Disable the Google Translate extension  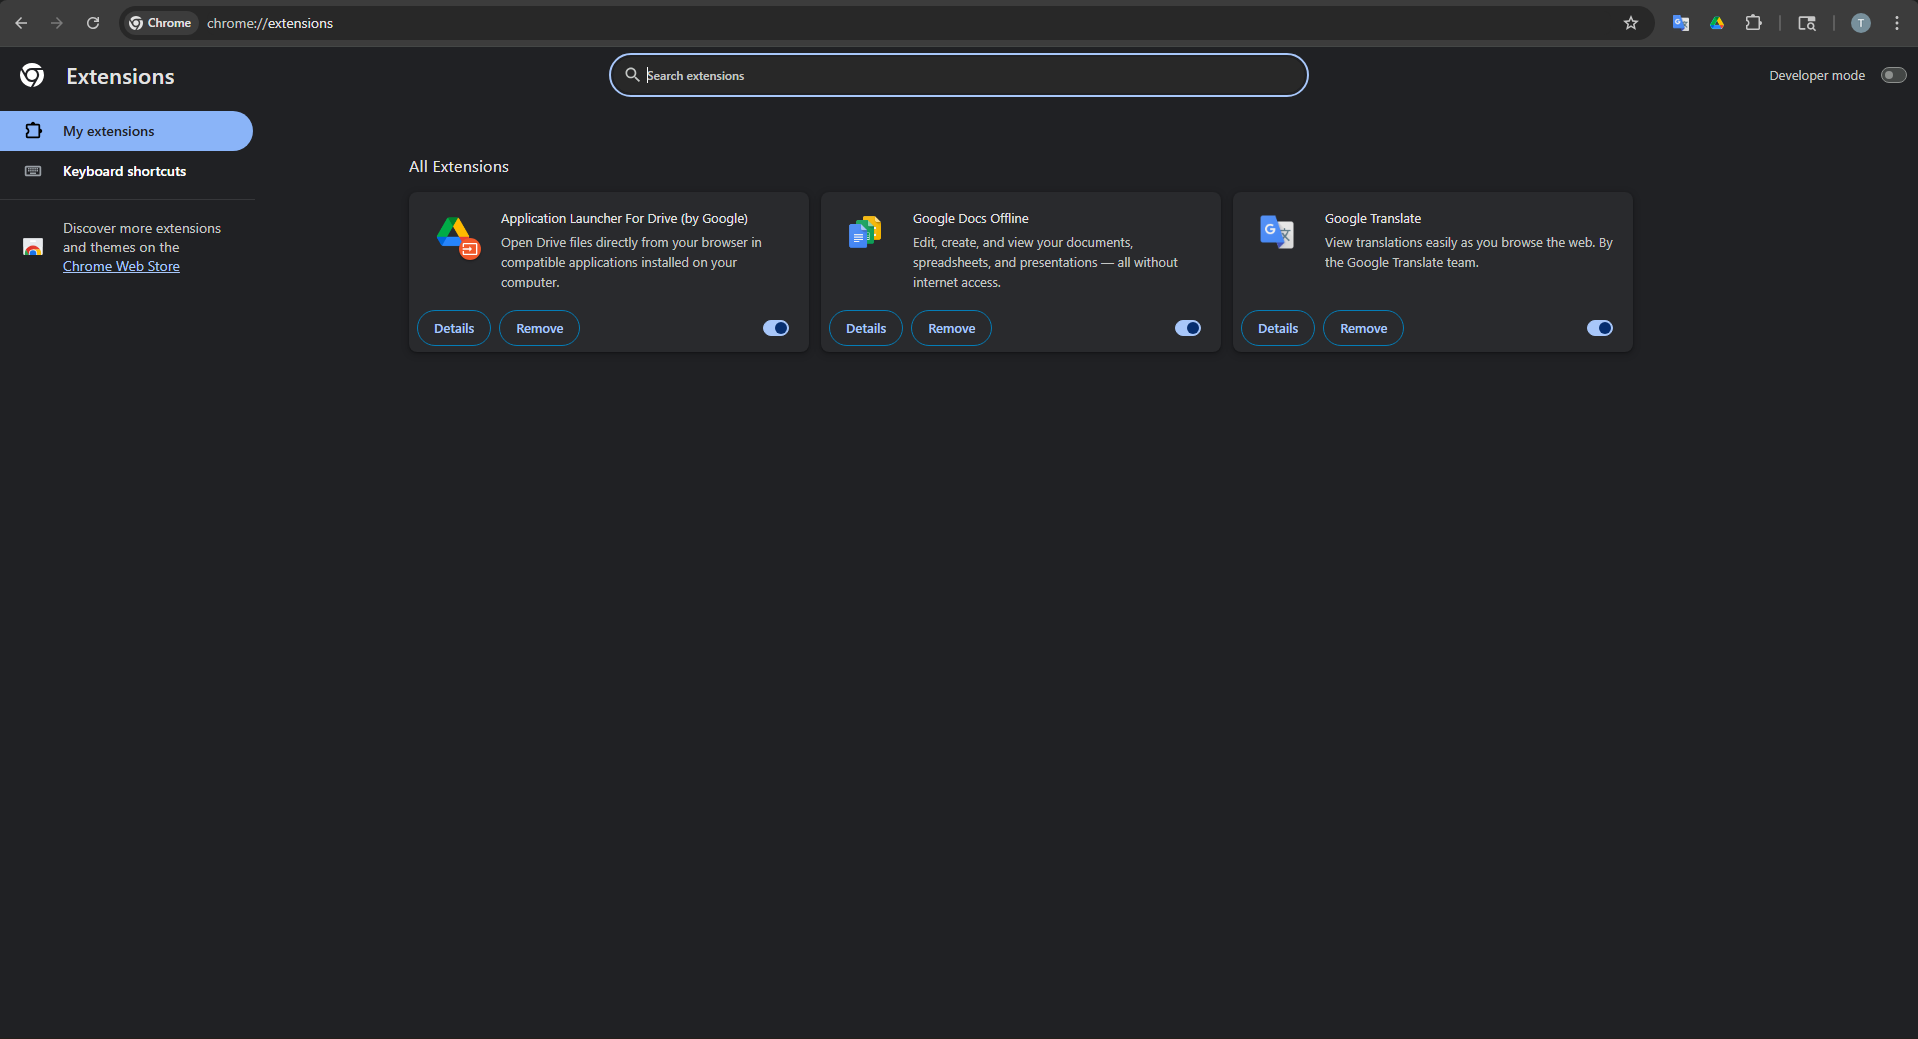(x=1600, y=328)
